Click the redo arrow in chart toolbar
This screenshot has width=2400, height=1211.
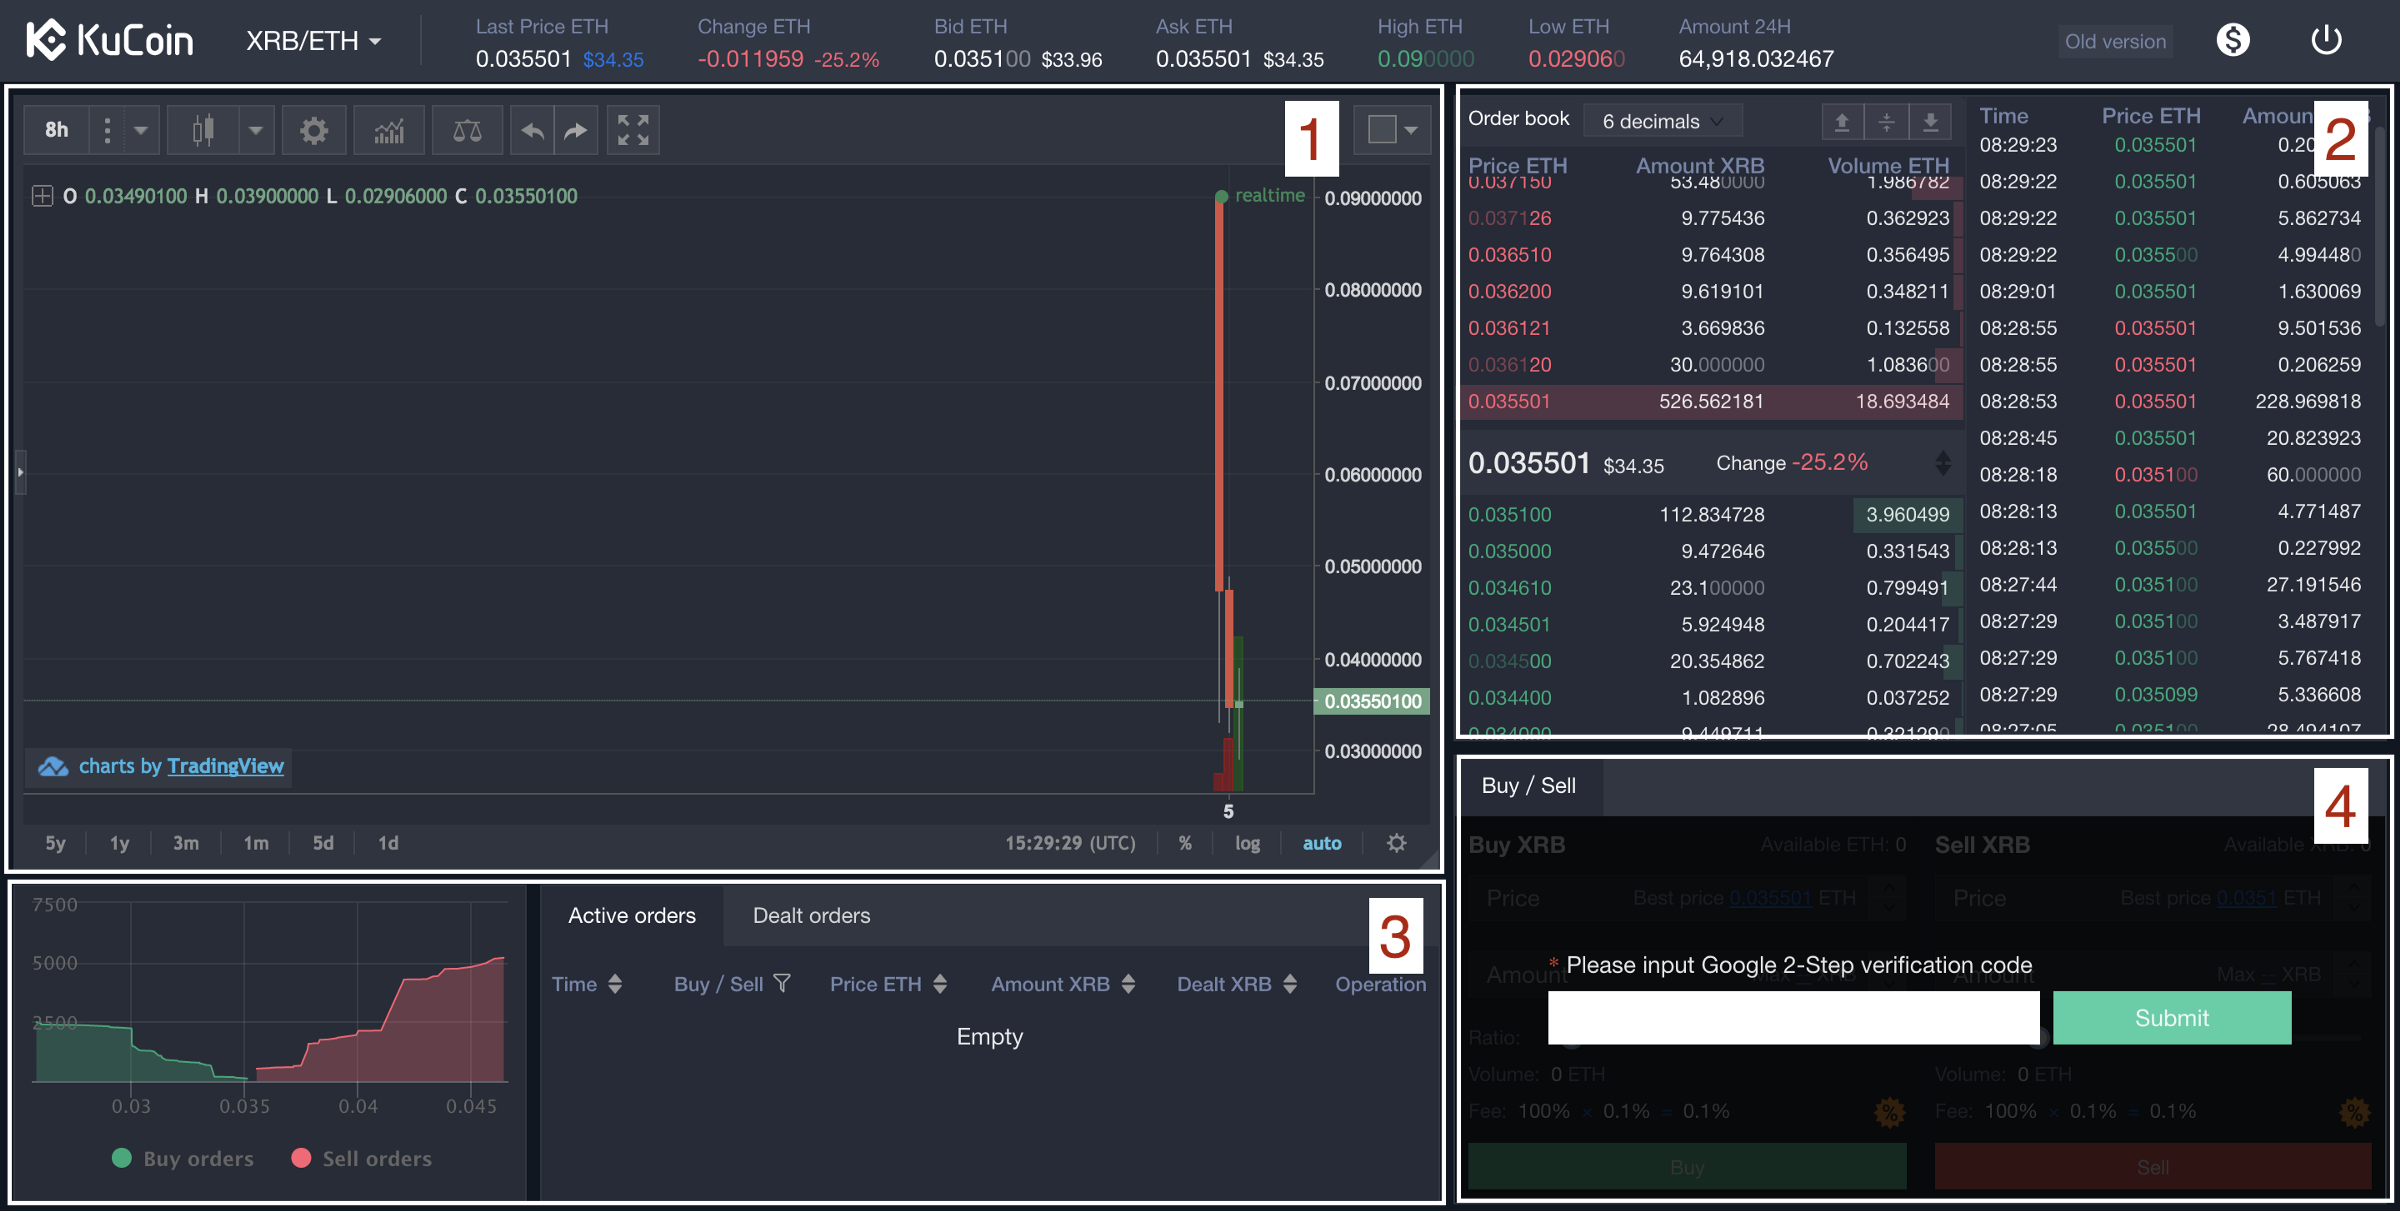click(576, 131)
